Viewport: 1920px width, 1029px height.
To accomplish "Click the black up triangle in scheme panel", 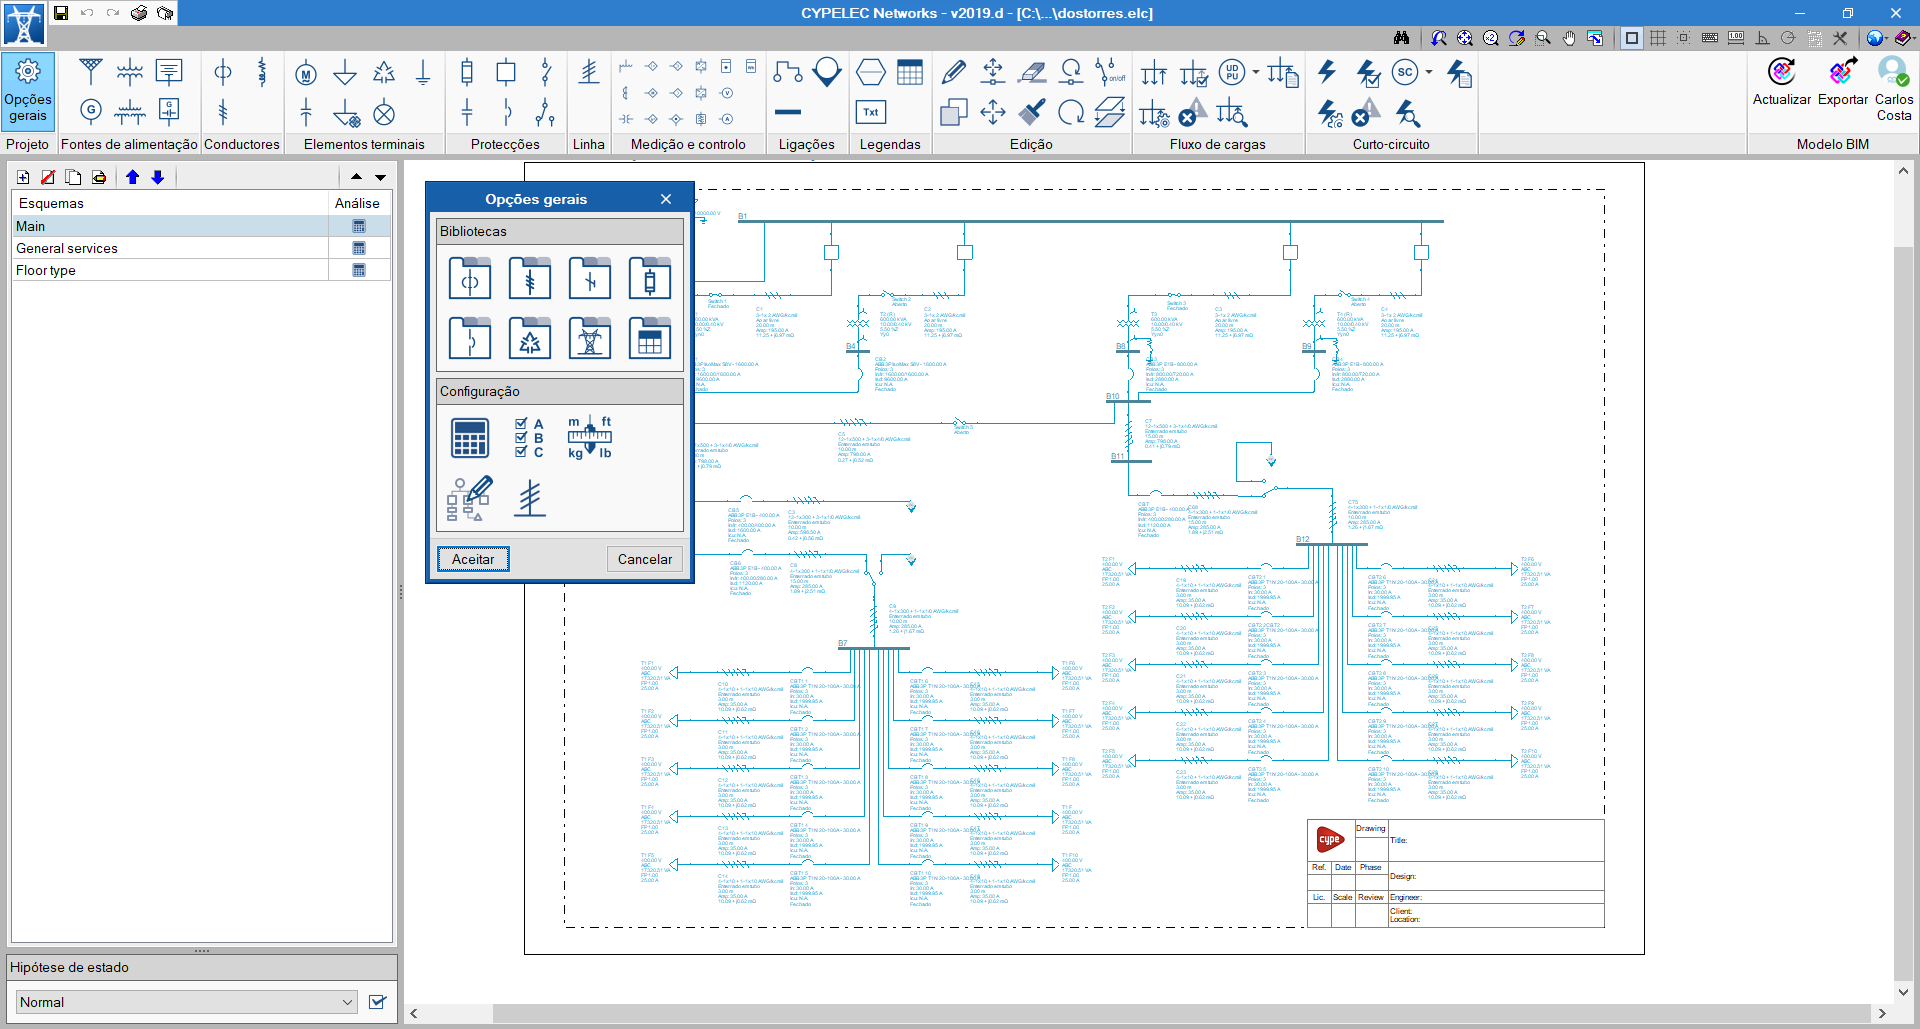I will [x=356, y=177].
